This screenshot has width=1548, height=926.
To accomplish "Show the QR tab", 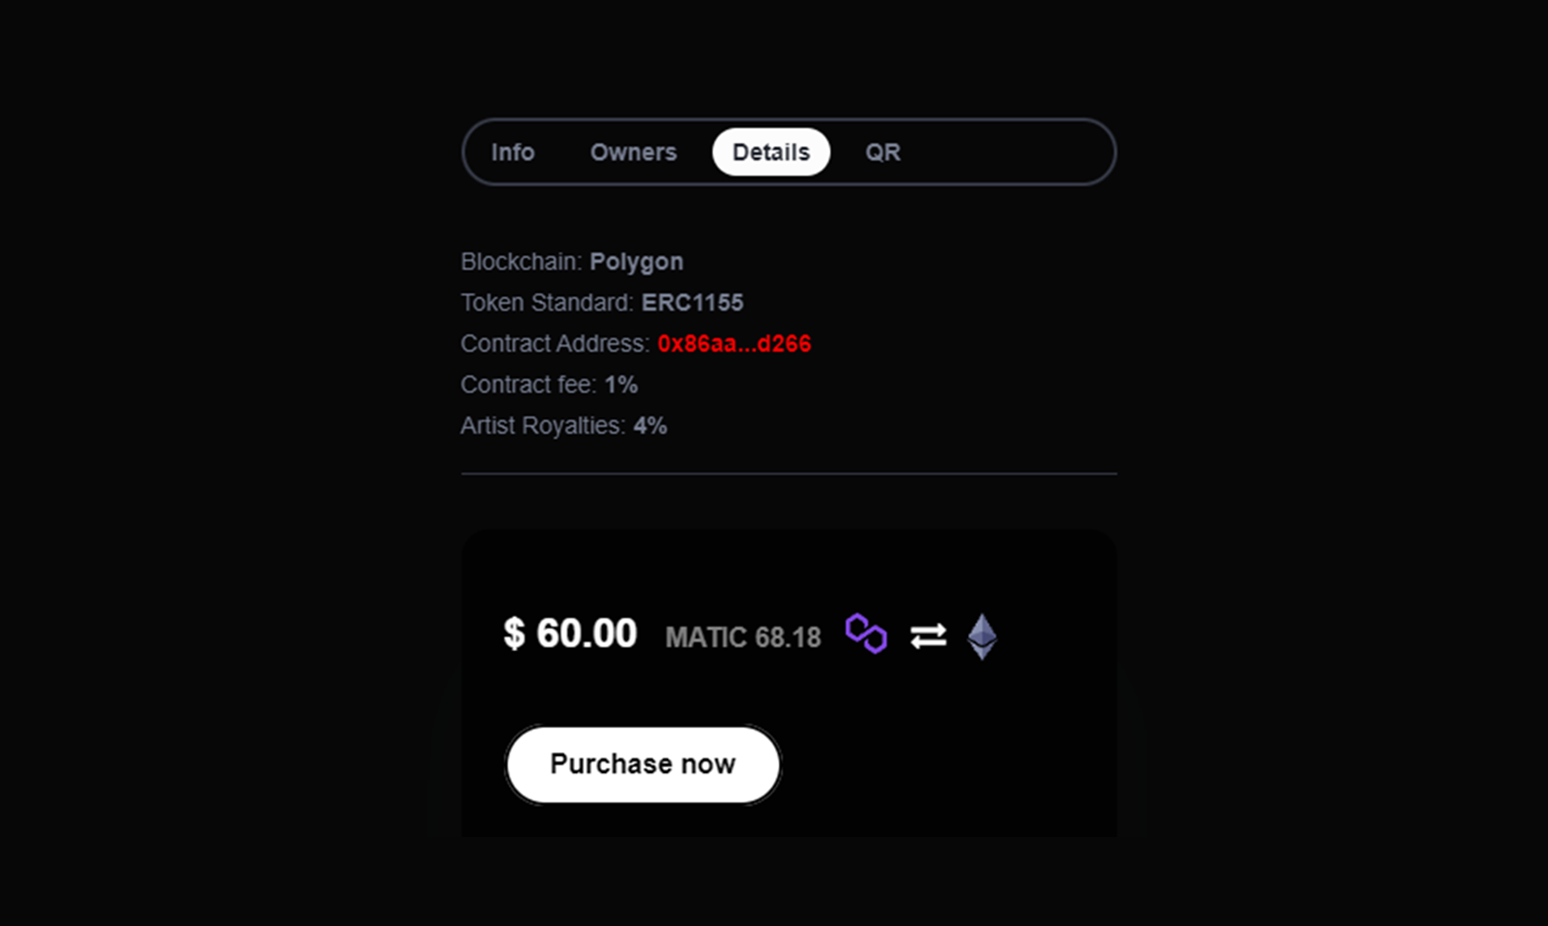I will pyautogui.click(x=883, y=152).
